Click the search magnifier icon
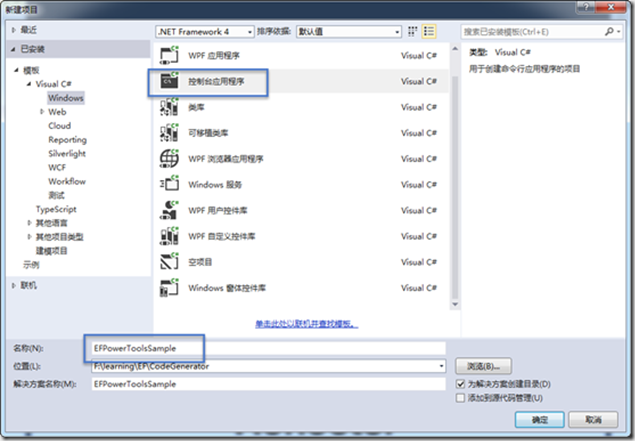Image resolution: width=635 pixels, height=441 pixels. pos(609,32)
